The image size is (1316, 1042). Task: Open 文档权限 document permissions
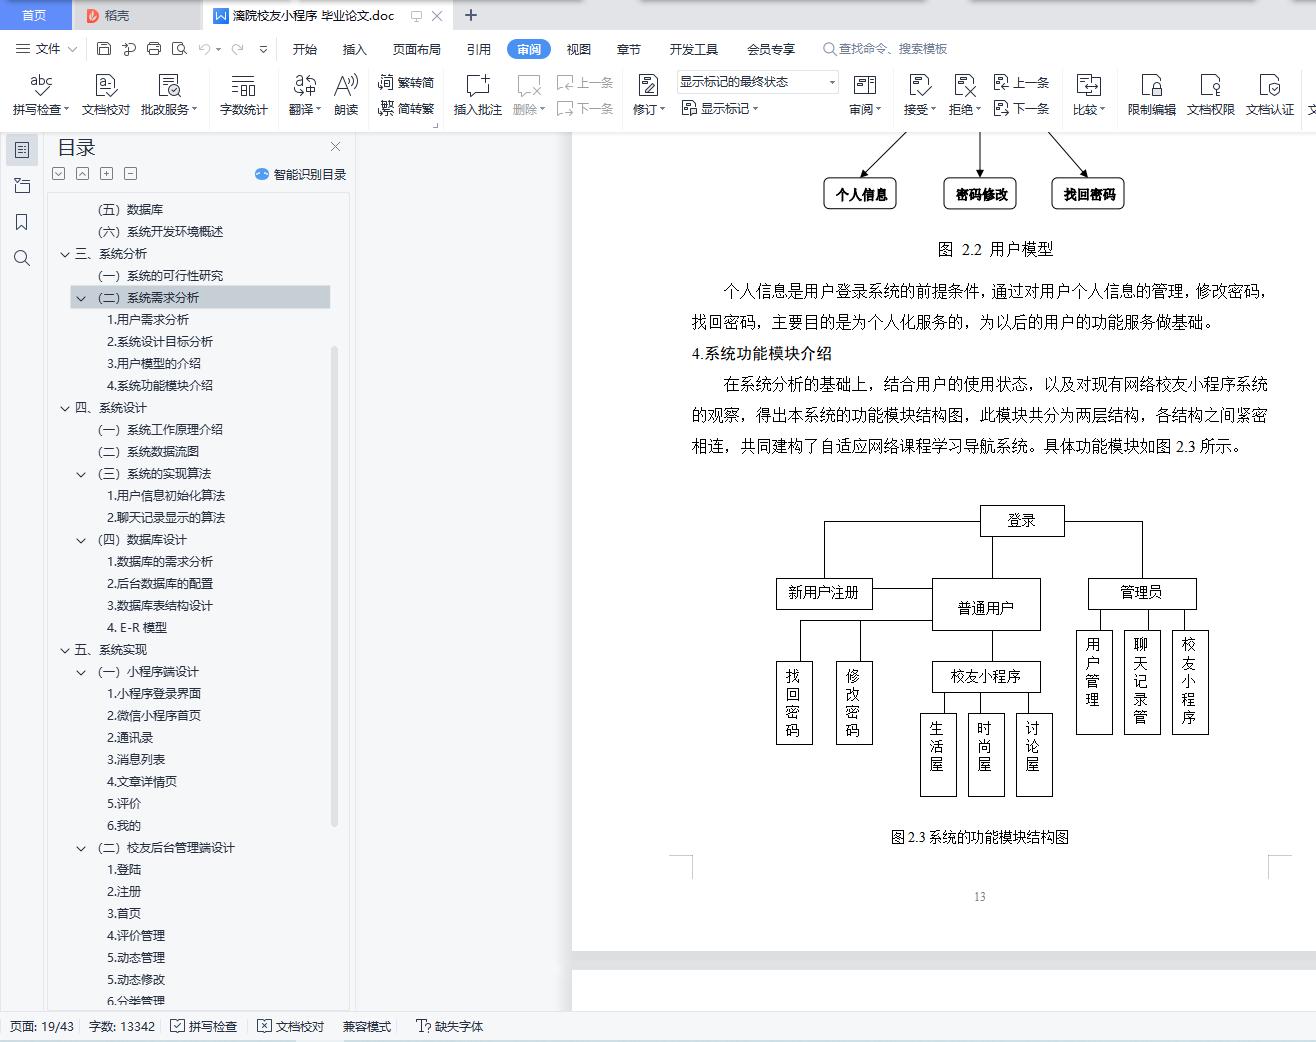tap(1210, 95)
